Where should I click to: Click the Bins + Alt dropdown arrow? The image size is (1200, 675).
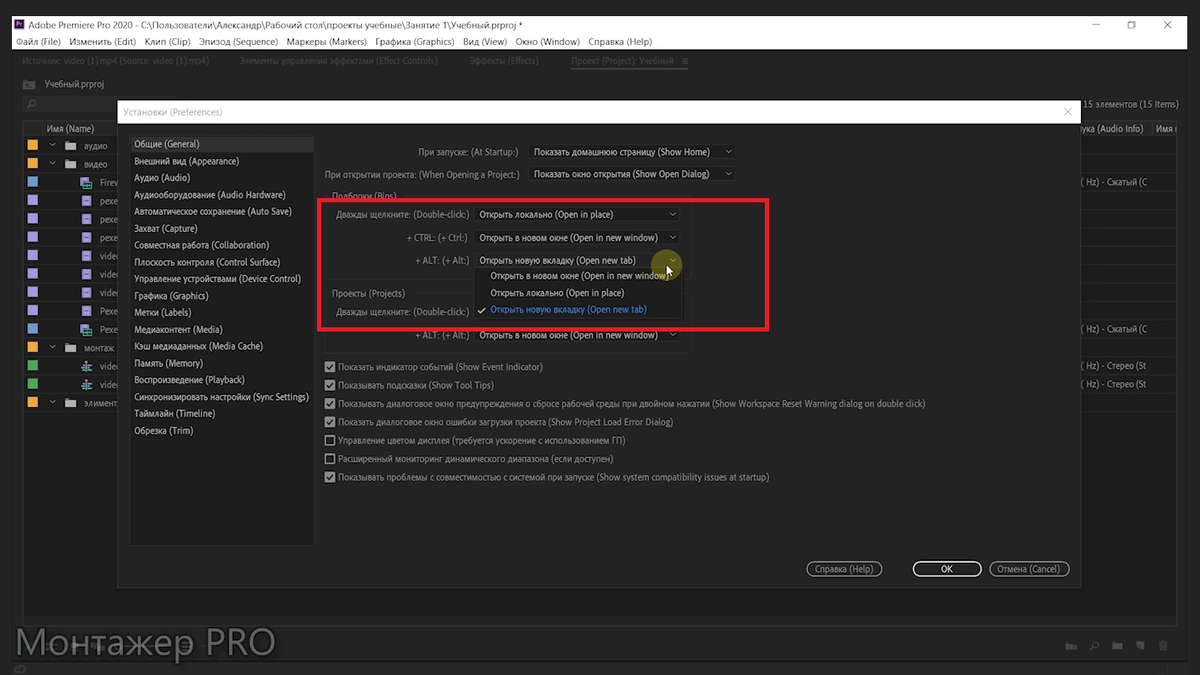(x=672, y=260)
